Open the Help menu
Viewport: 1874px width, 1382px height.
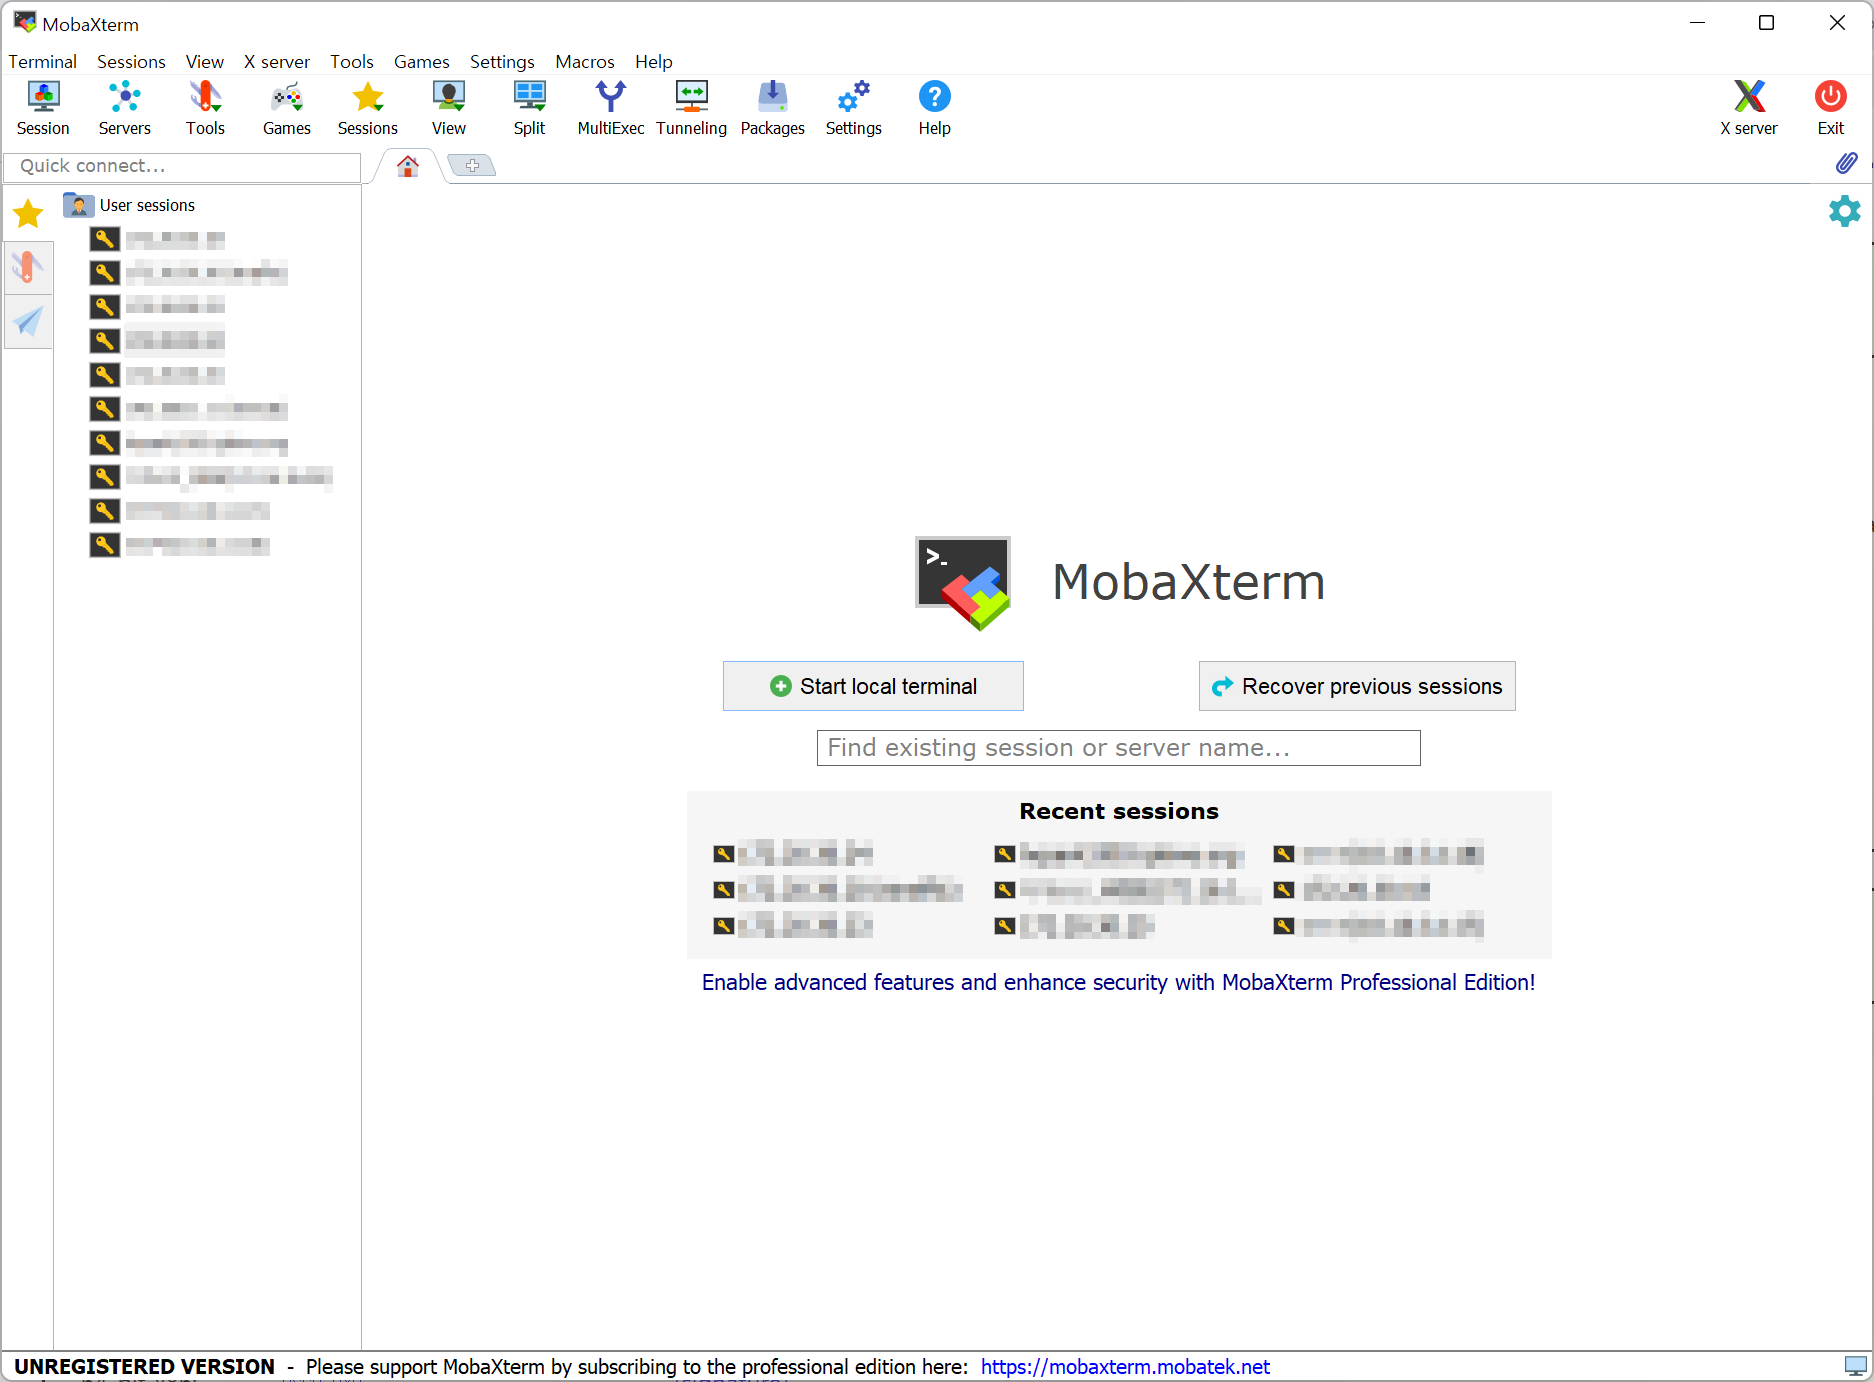pos(654,62)
